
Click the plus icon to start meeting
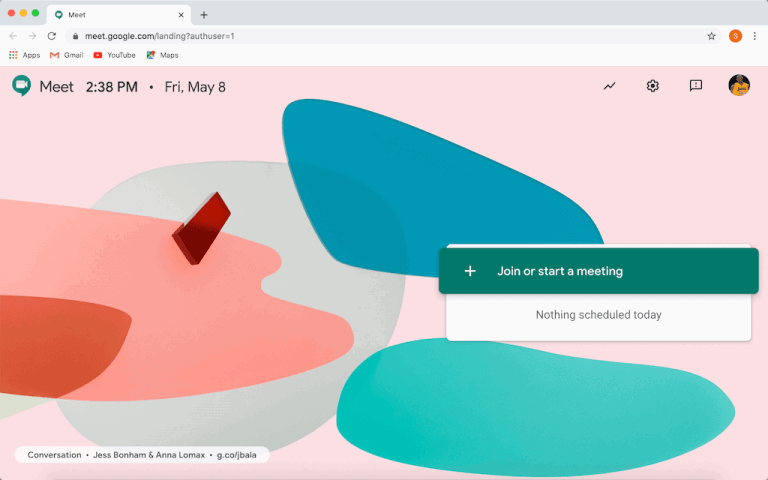470,271
